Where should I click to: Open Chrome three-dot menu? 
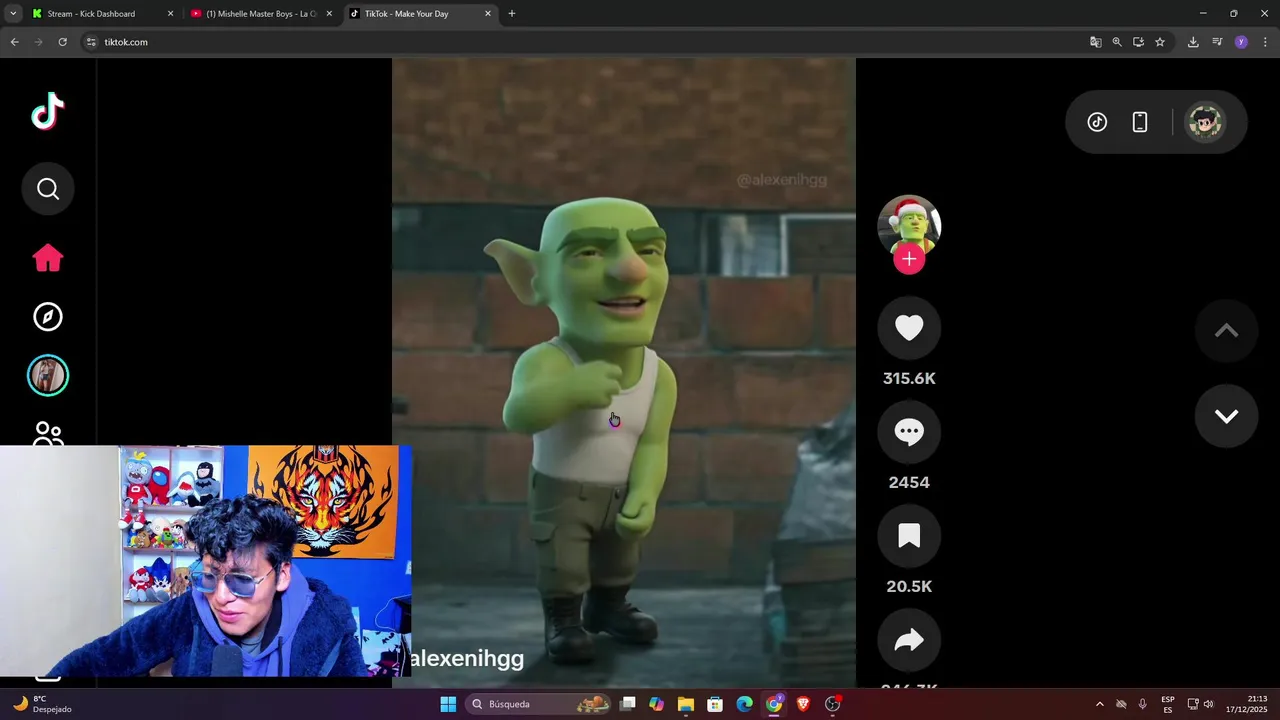(x=1265, y=42)
